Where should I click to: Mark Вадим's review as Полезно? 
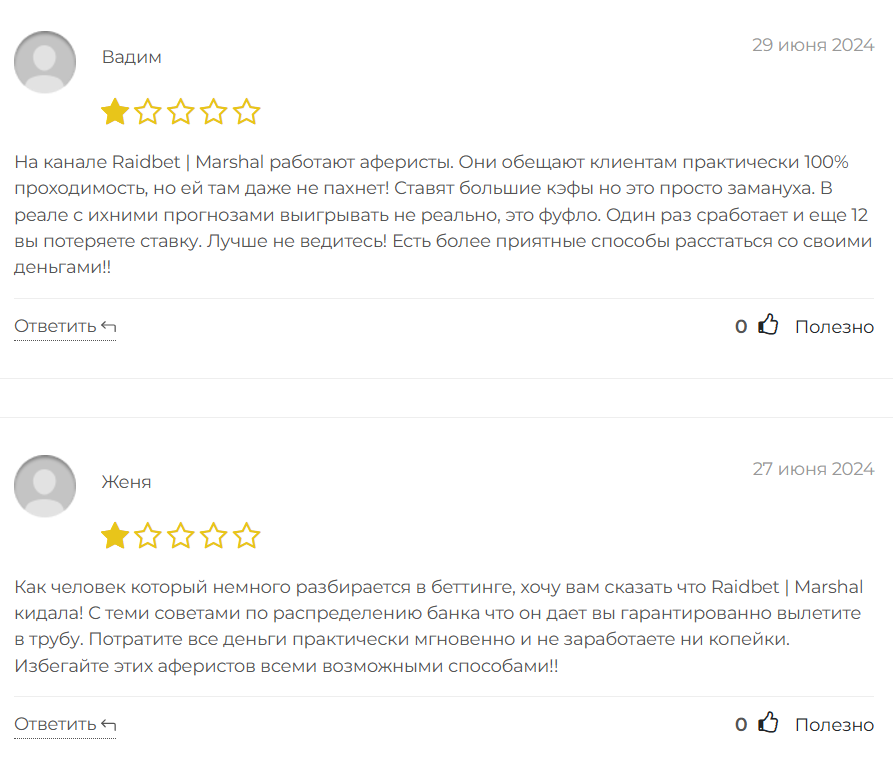(834, 327)
